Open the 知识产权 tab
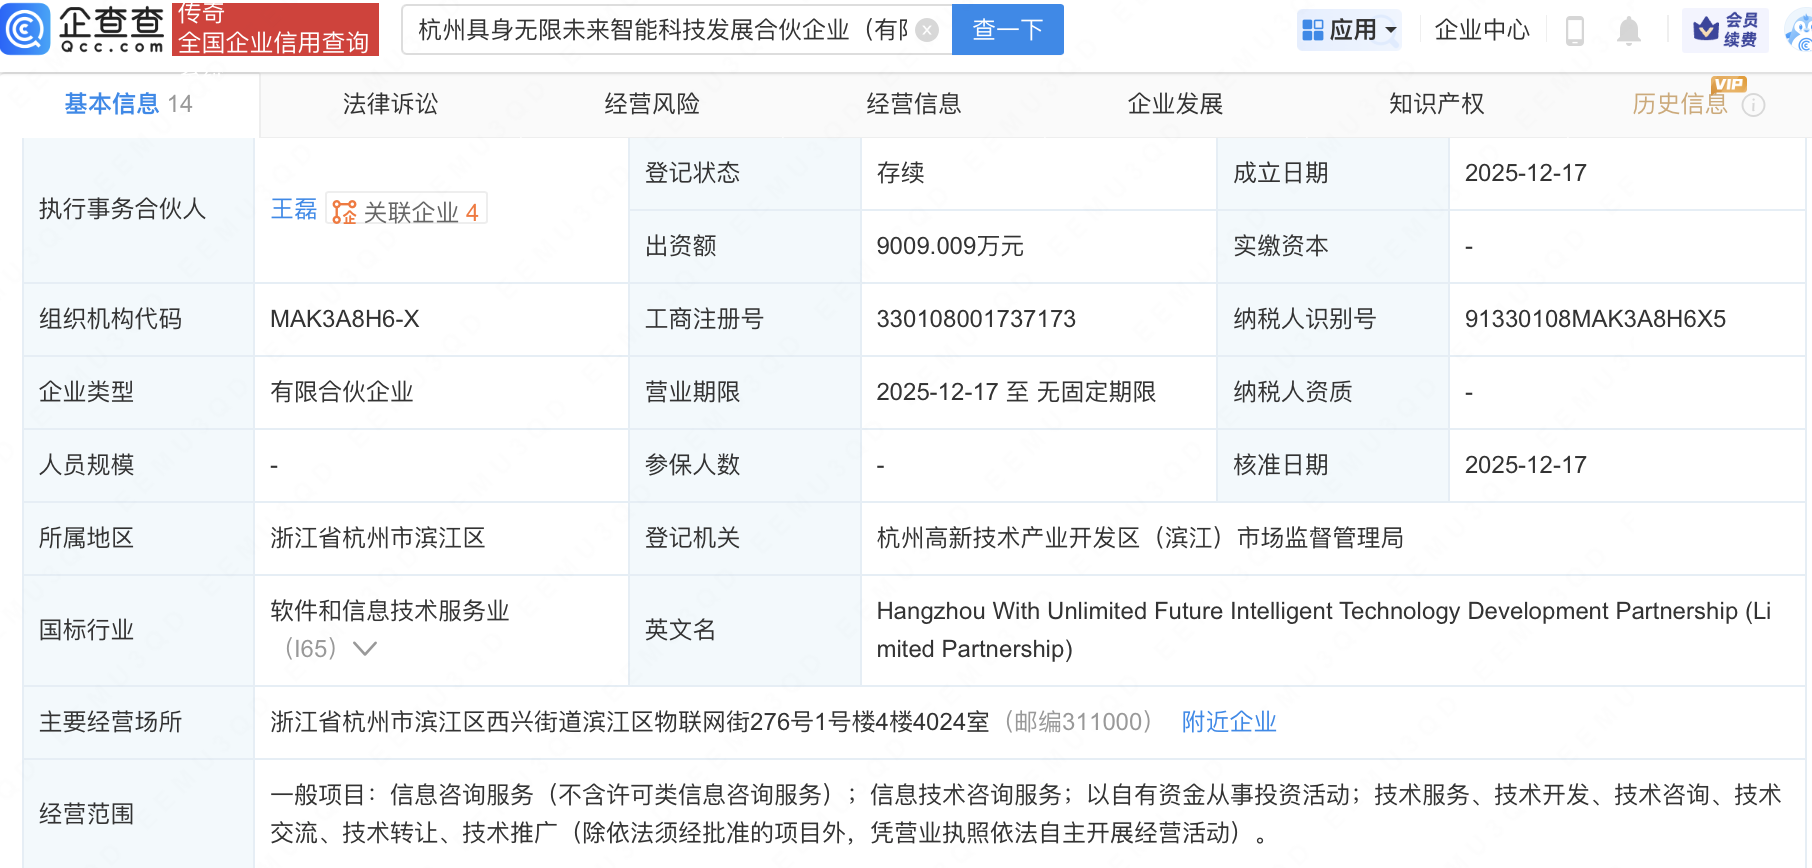Image resolution: width=1812 pixels, height=868 pixels. point(1436,104)
